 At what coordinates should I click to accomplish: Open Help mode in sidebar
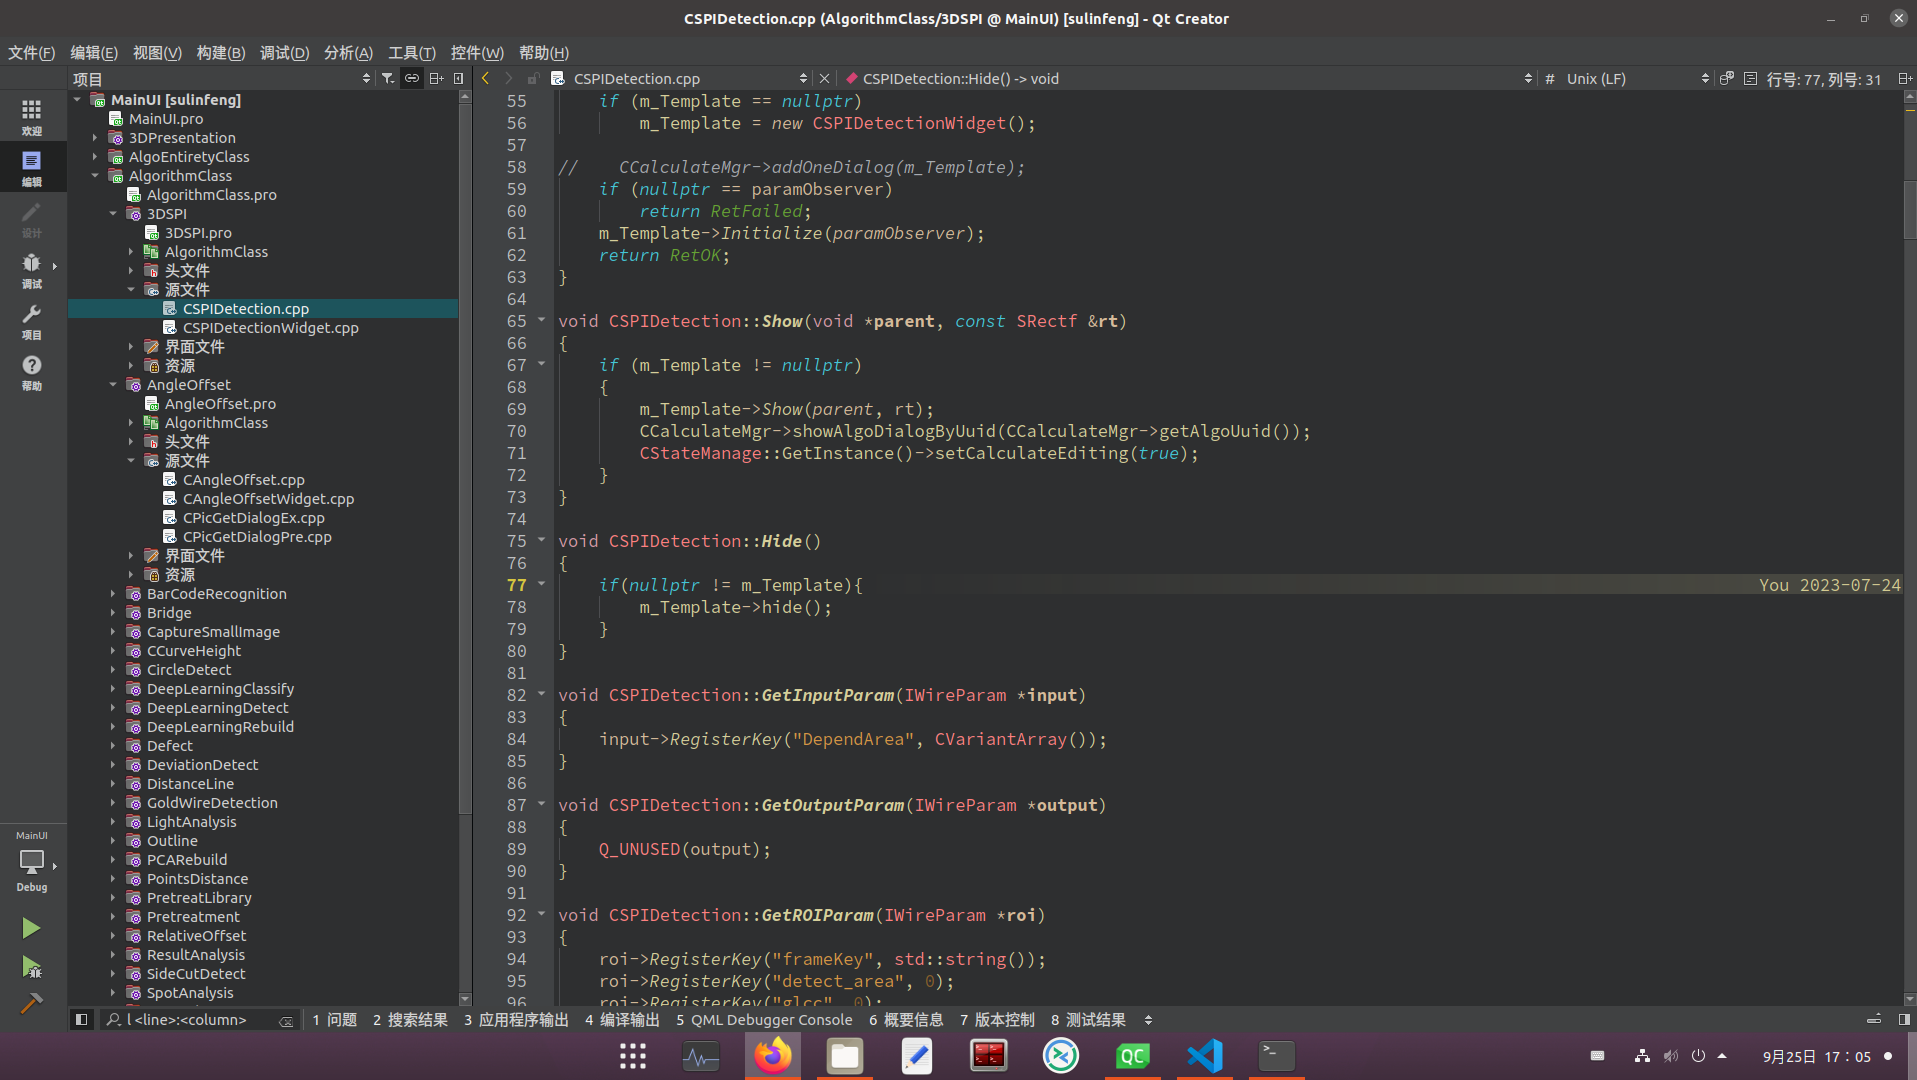(31, 372)
